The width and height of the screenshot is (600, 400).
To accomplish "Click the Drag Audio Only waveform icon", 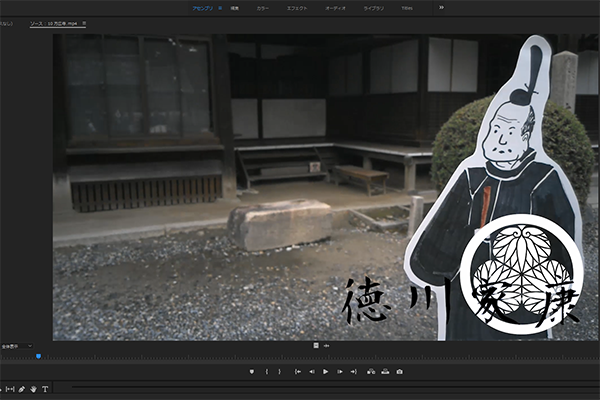I will (x=326, y=346).
